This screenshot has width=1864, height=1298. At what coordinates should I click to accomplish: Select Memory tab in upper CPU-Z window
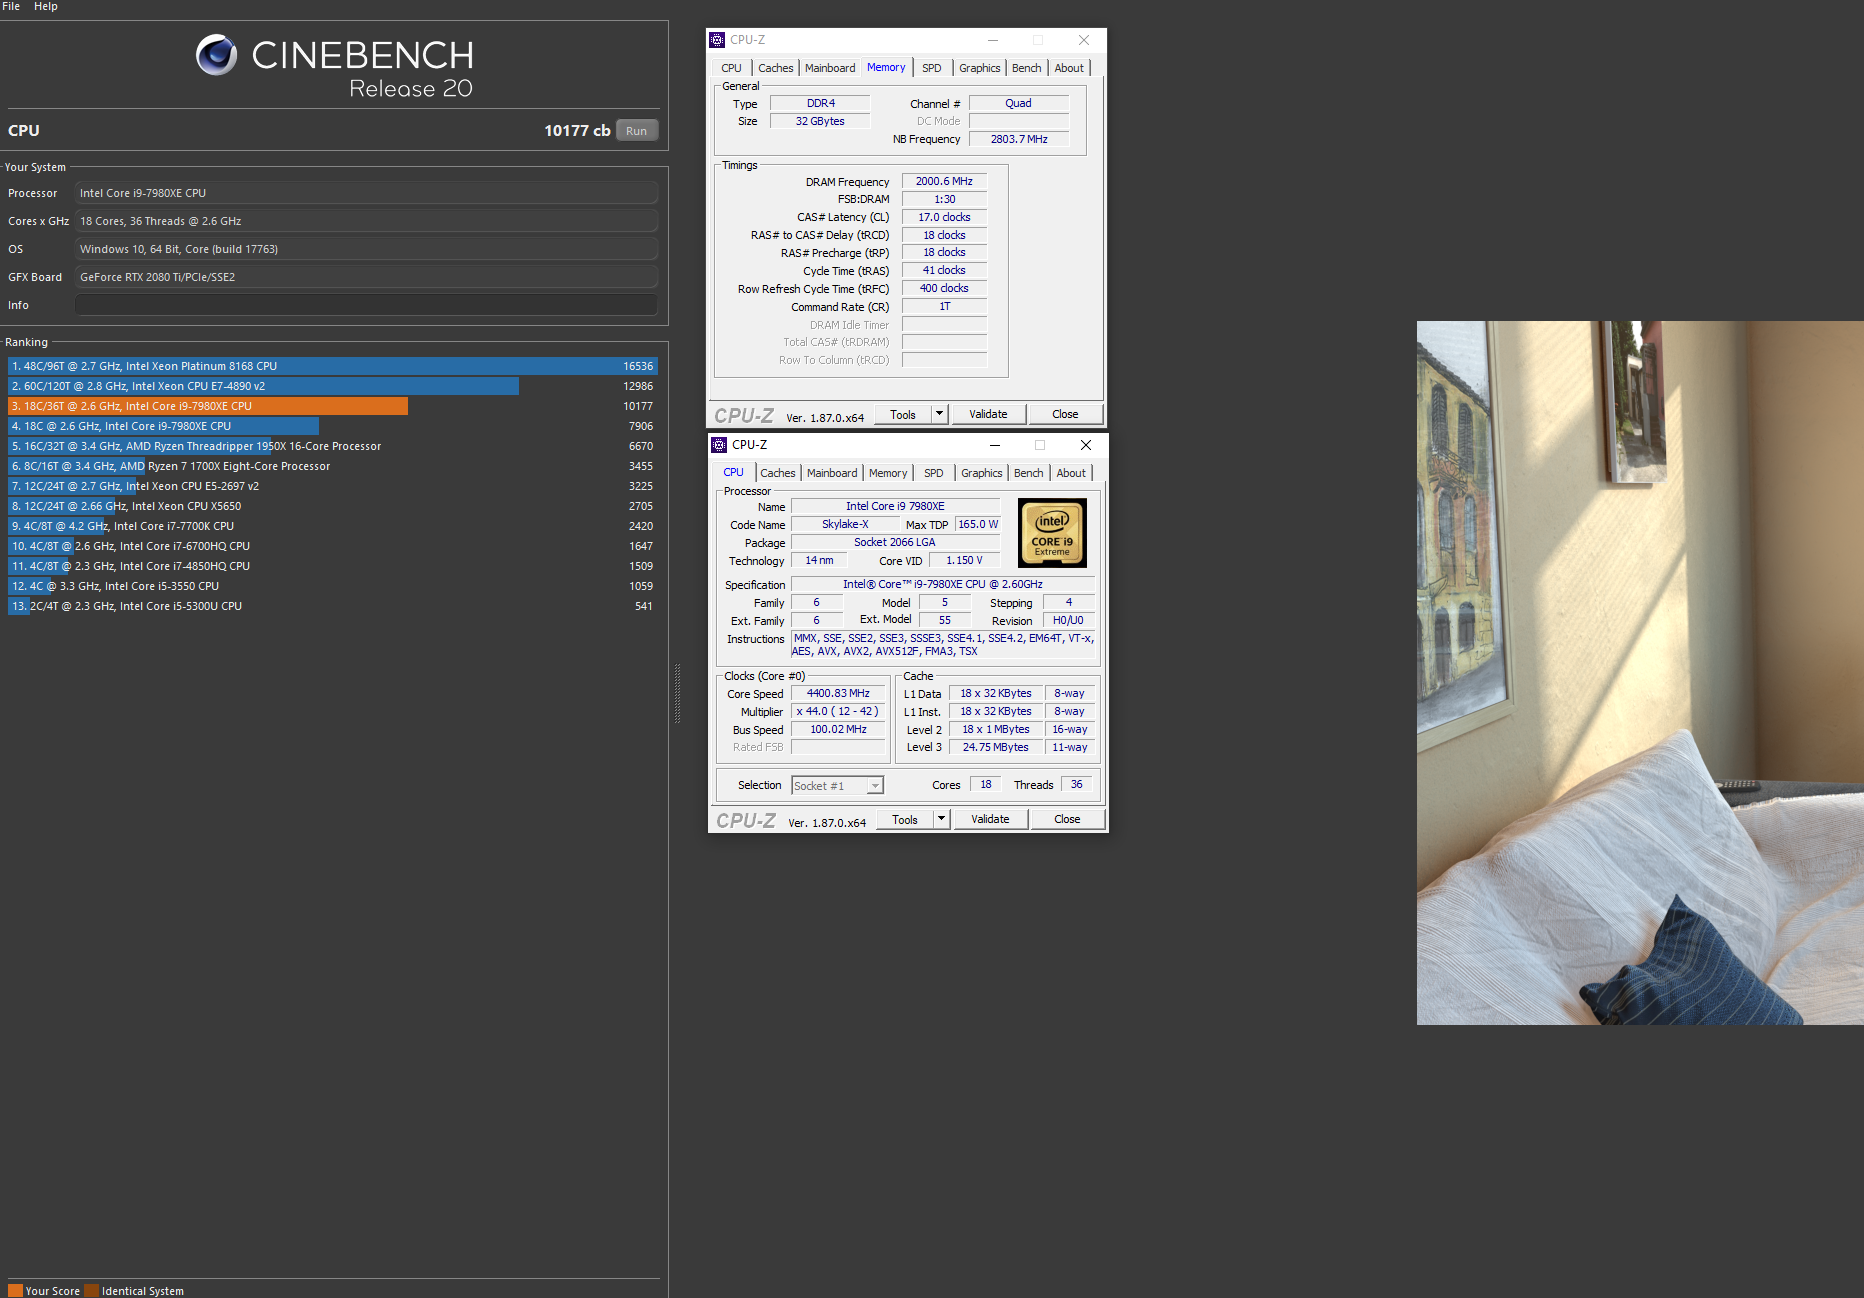tap(886, 67)
